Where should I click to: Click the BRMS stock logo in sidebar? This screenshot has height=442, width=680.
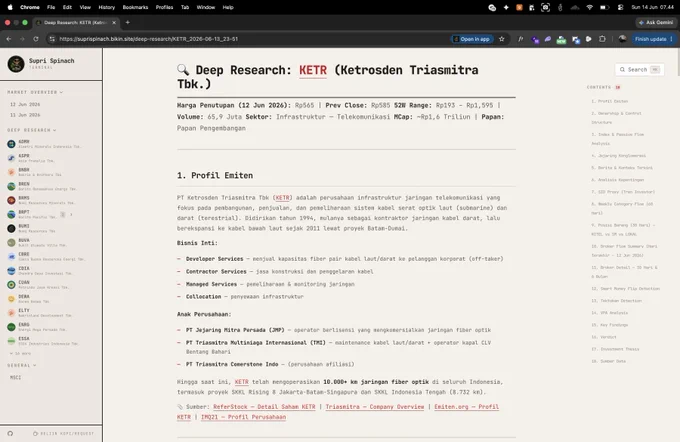(x=11, y=200)
